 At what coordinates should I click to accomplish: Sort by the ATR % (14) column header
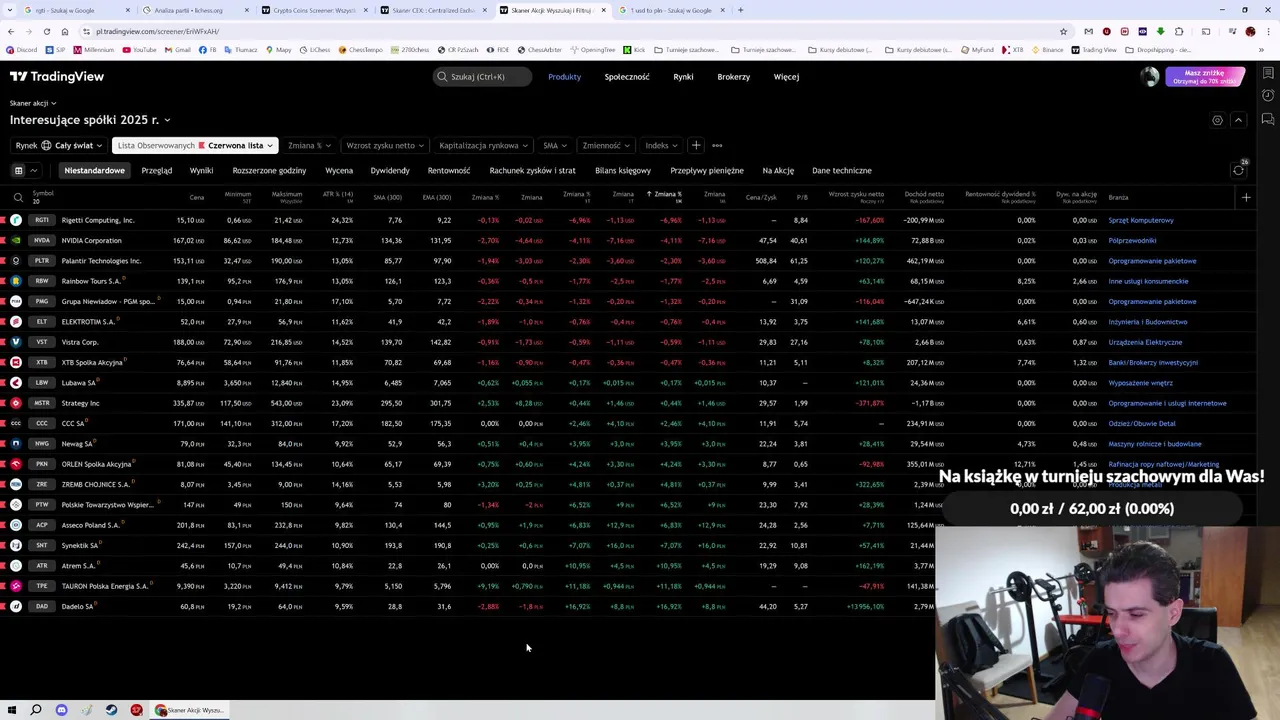[x=337, y=197]
